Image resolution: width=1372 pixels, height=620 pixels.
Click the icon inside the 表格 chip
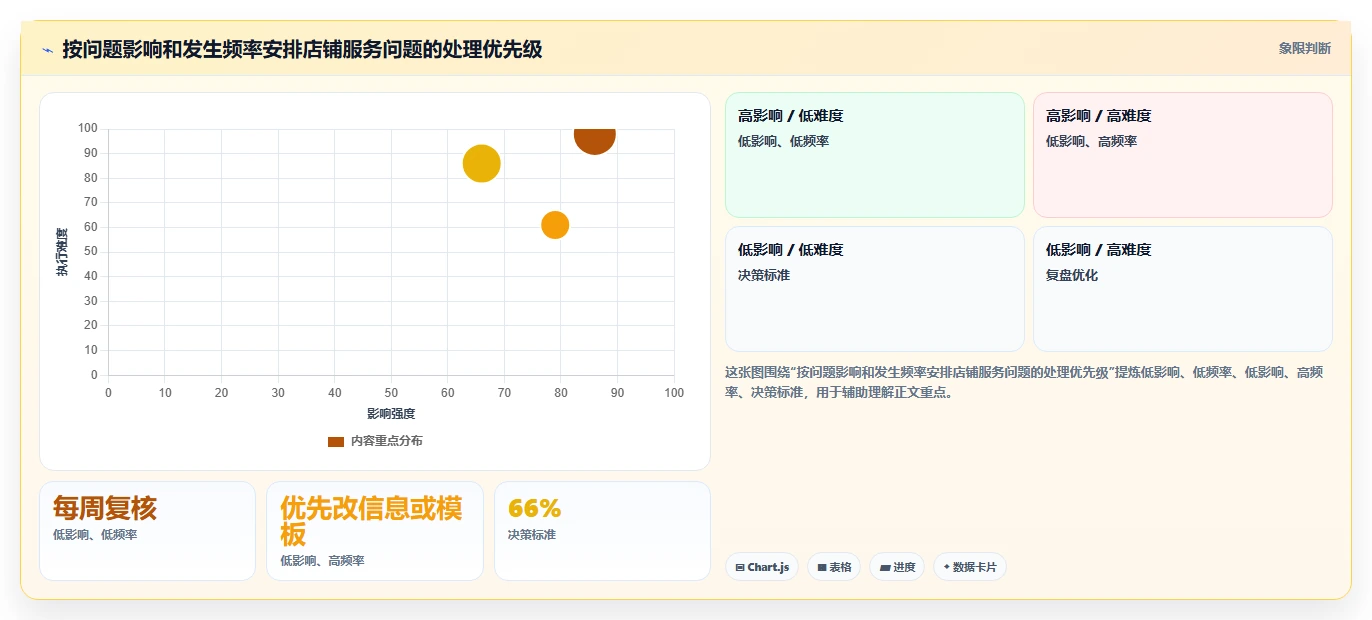pyautogui.click(x=821, y=568)
